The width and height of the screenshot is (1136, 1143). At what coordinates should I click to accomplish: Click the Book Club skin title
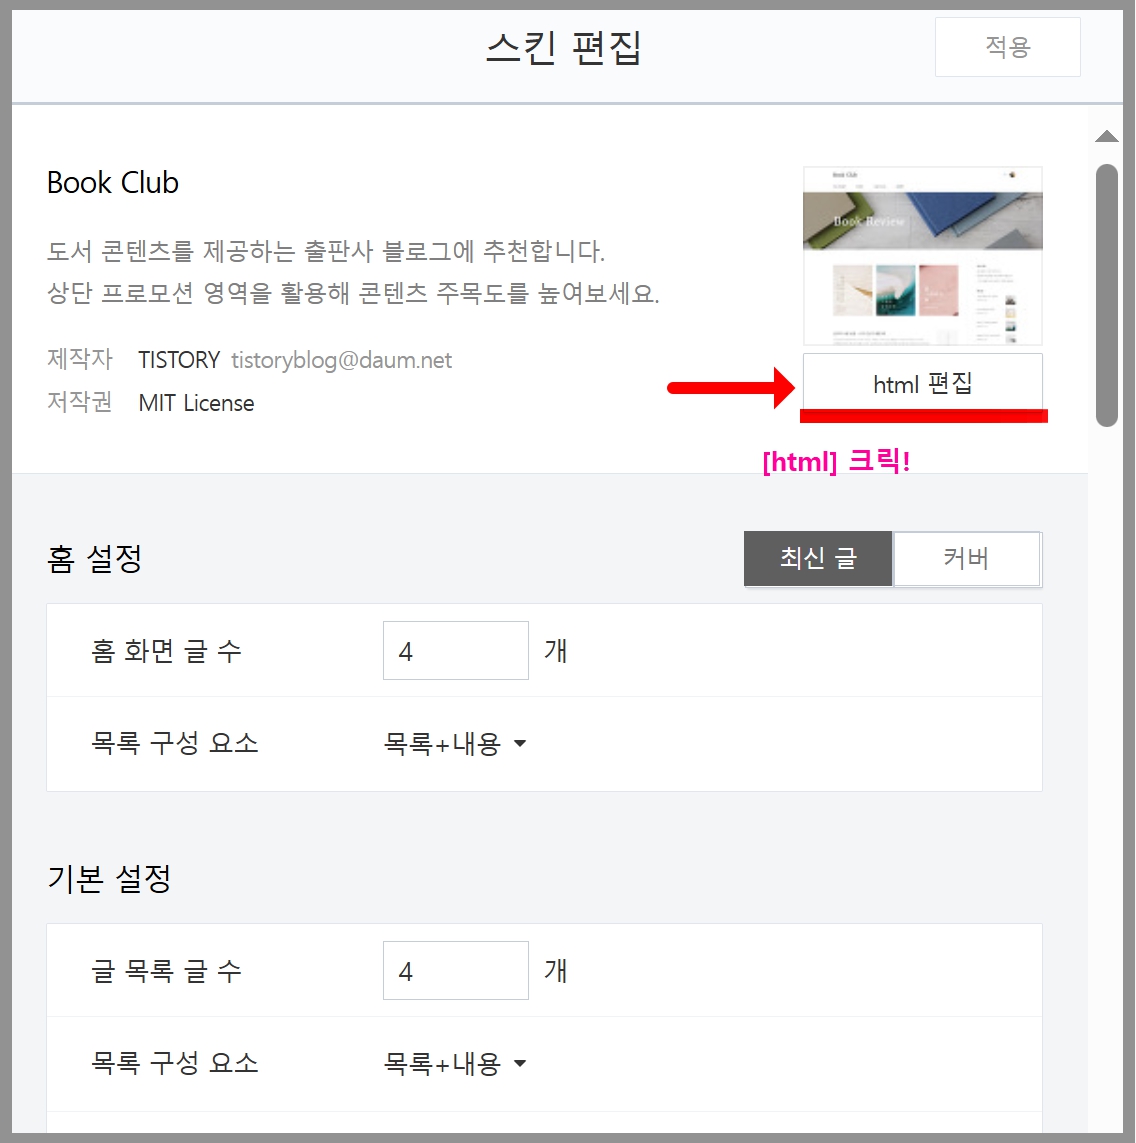pyautogui.click(x=113, y=182)
